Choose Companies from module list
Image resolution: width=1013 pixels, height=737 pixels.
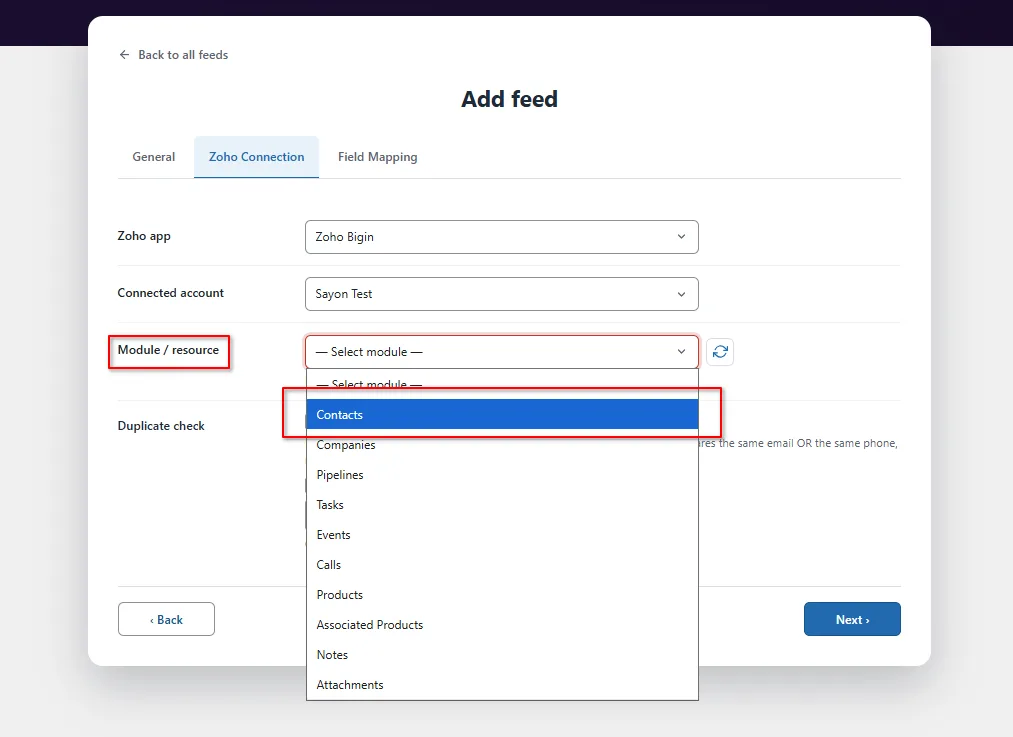click(503, 445)
